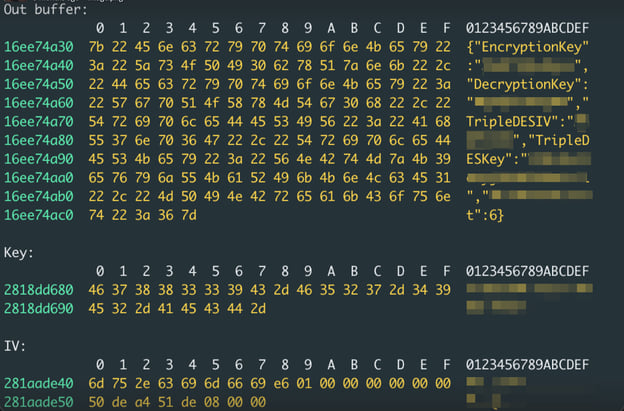624x411 pixels.
Task: Click address 2818dd690 in Key dump
Action: tap(39, 309)
